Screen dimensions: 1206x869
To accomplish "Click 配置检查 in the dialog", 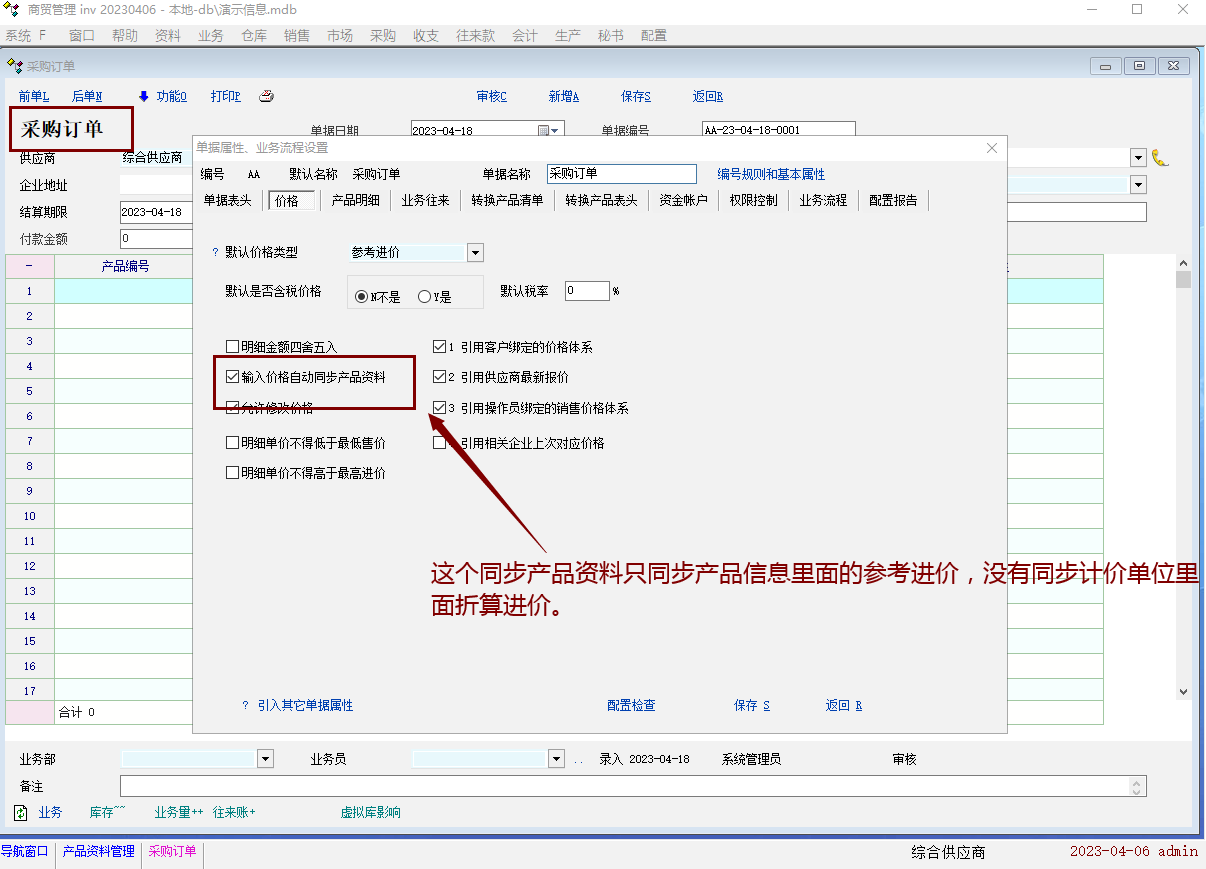I will point(631,705).
